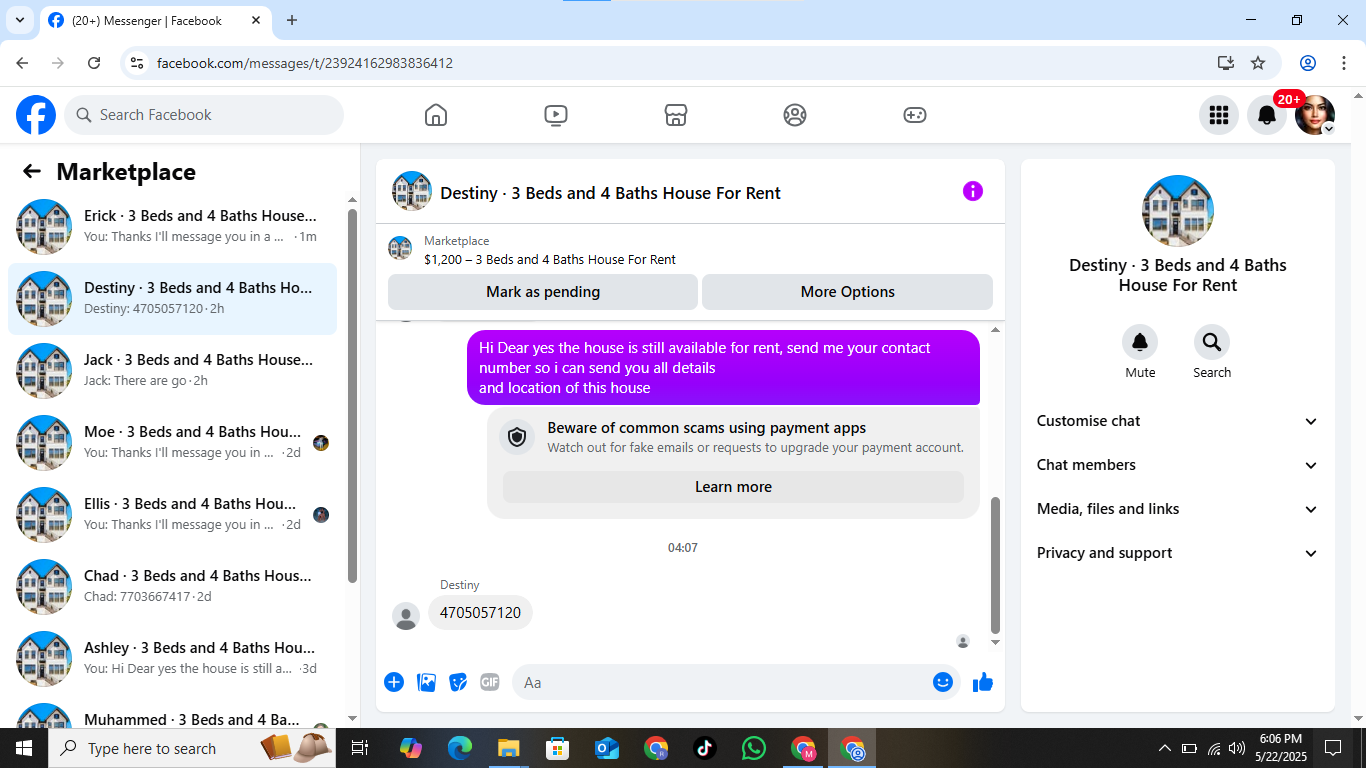
Task: Select Jack's conversation "There are go"
Action: click(x=172, y=371)
